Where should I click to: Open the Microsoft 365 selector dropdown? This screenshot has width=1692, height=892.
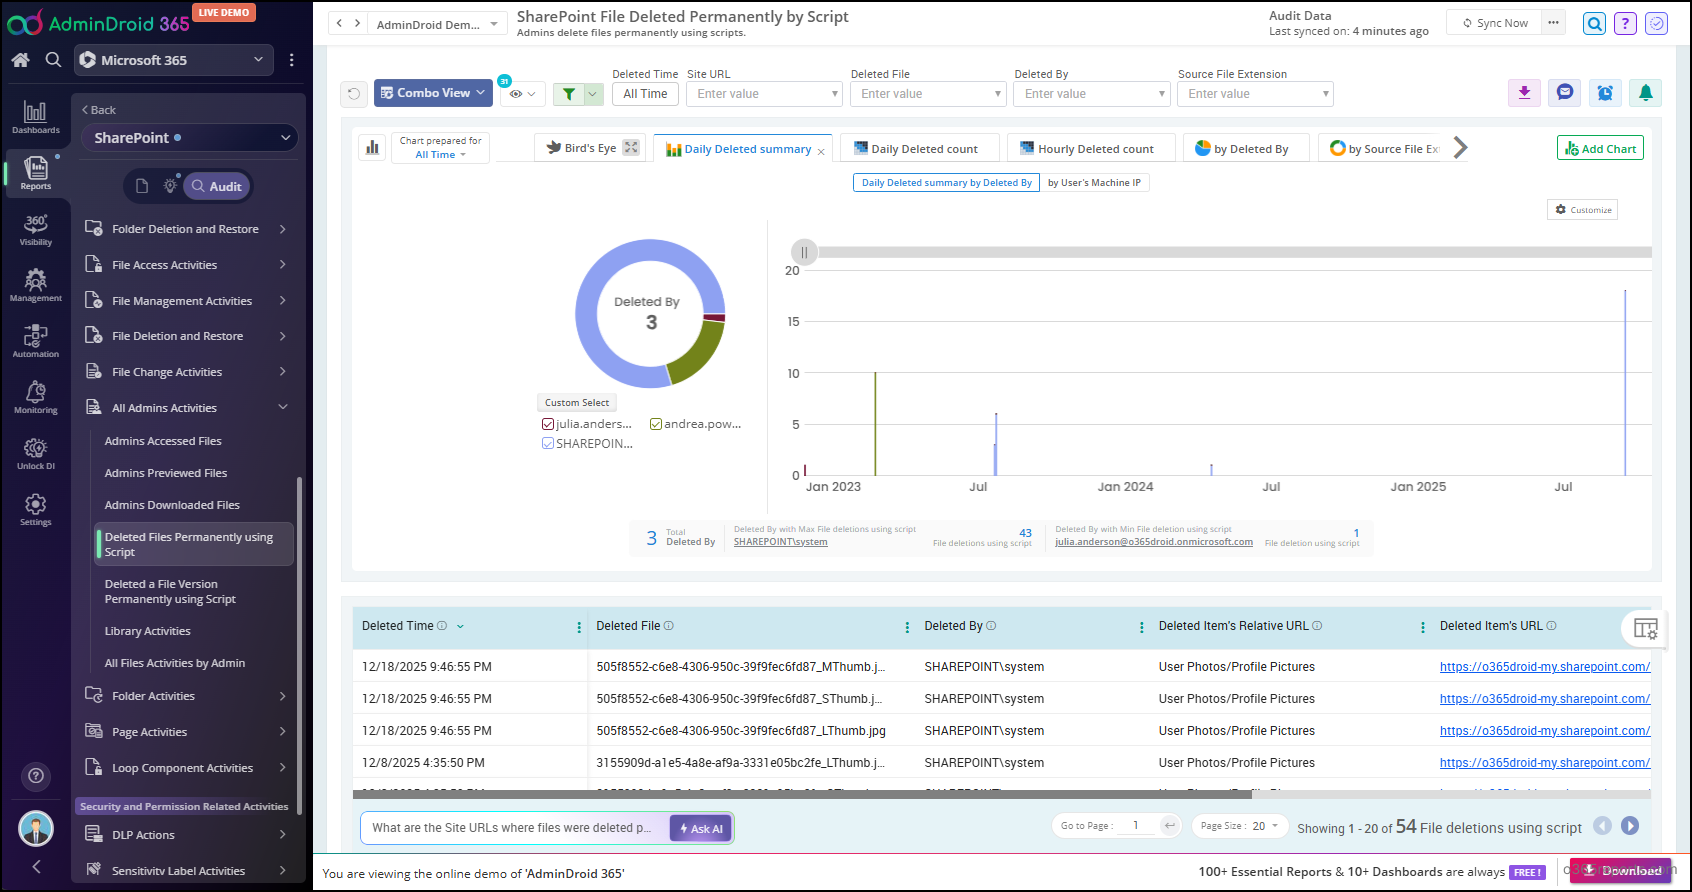point(174,60)
